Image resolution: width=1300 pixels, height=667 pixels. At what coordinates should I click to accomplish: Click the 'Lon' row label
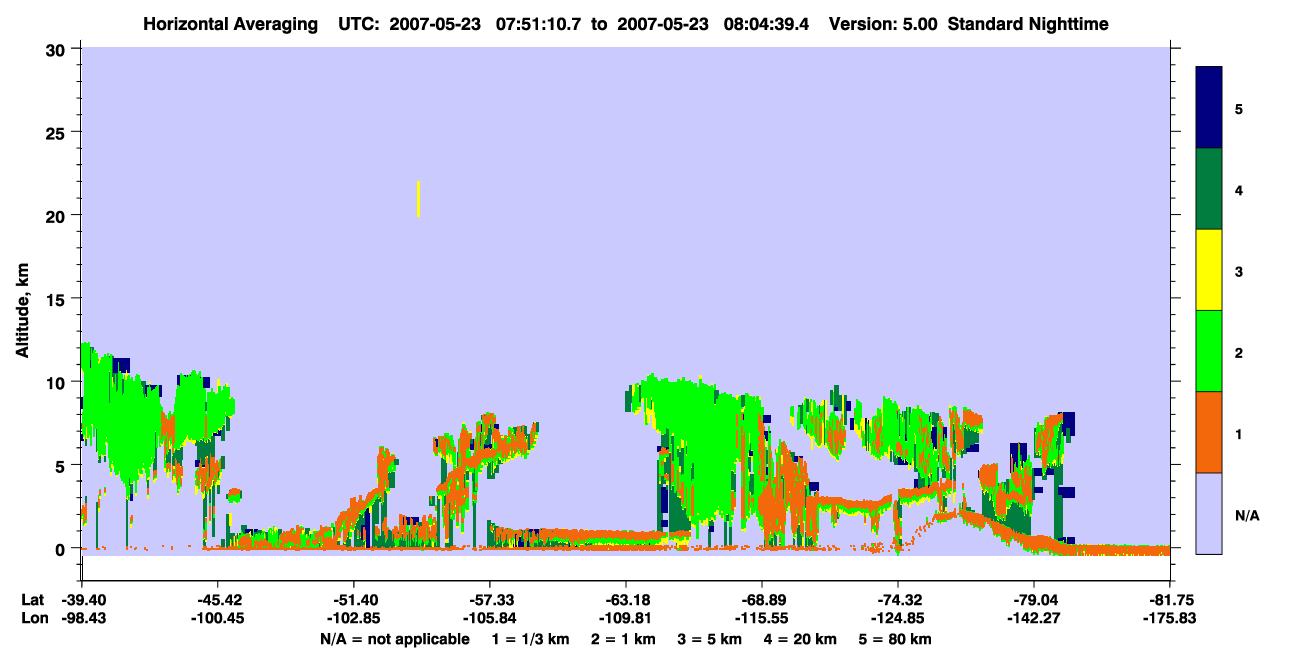point(33,618)
